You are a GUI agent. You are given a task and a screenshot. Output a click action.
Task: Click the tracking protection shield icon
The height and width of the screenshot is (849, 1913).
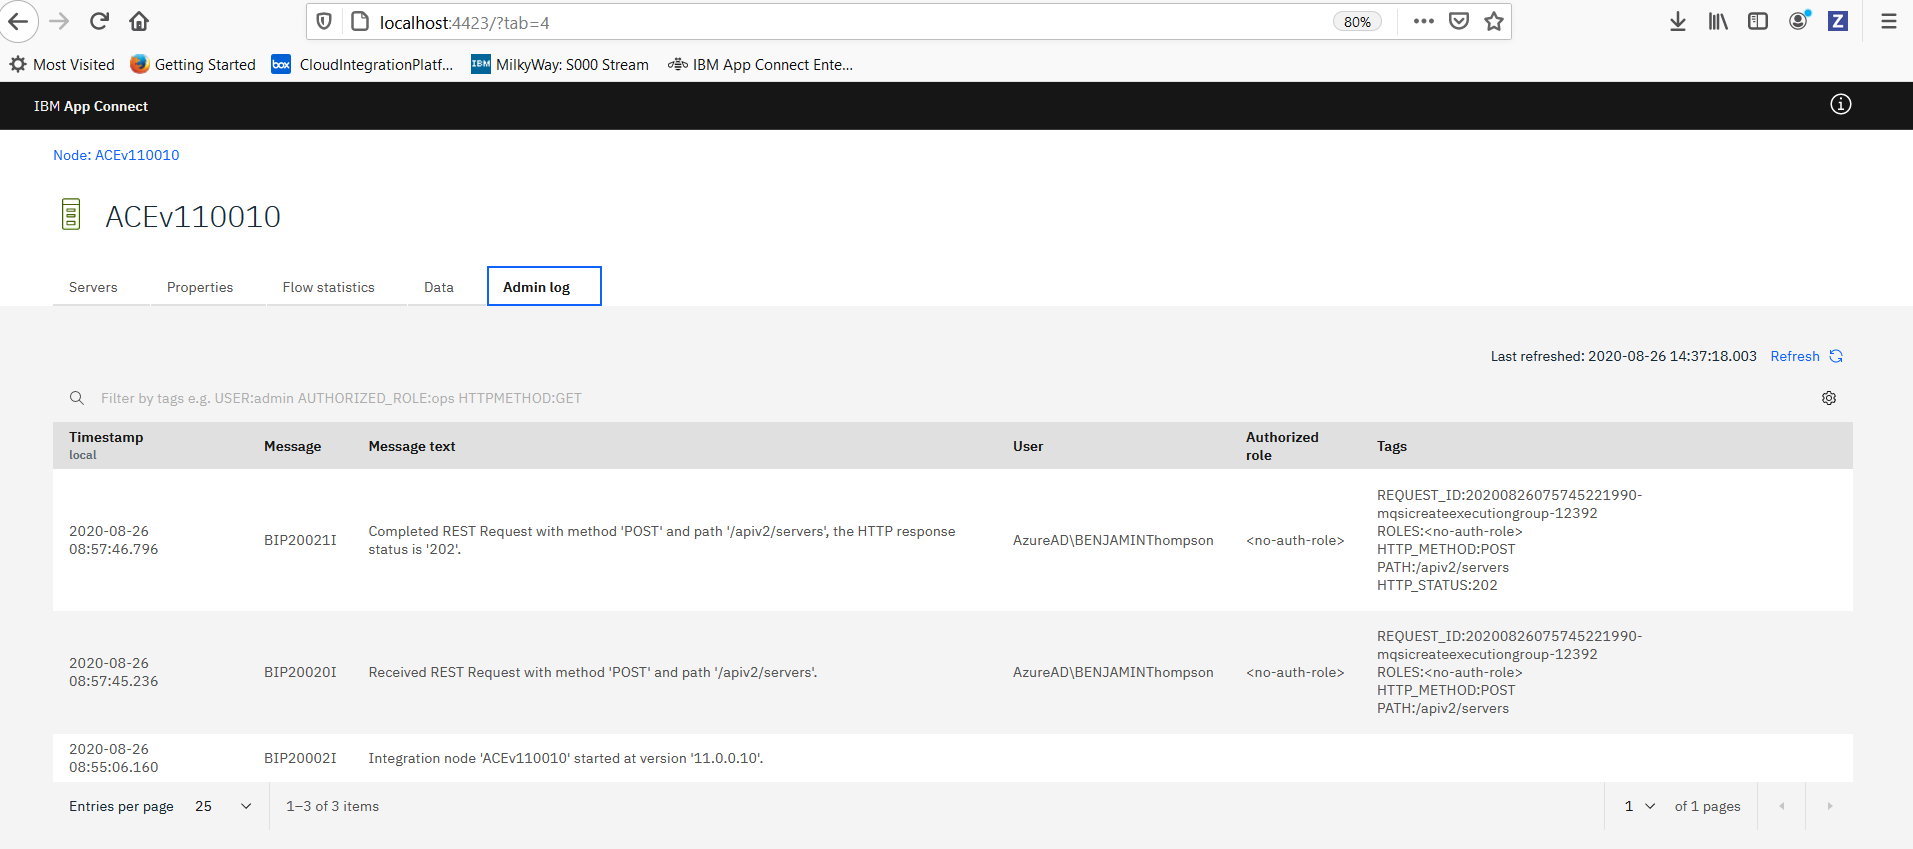coord(324,21)
